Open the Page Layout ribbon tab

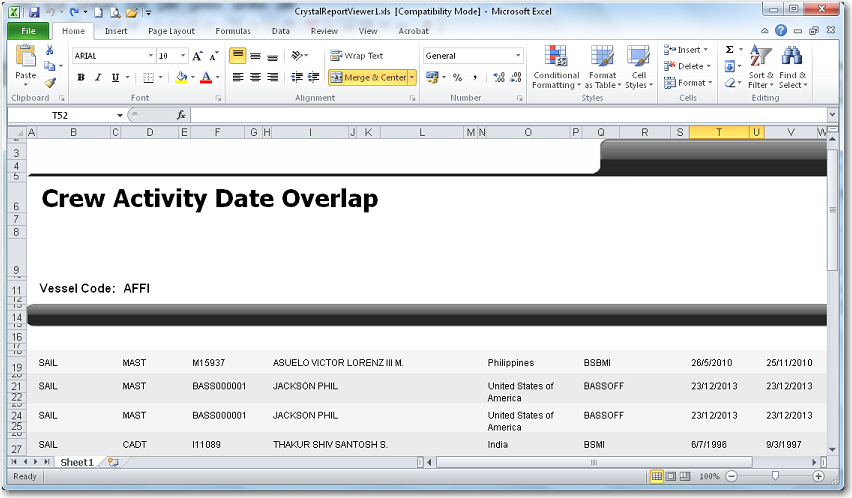tap(171, 31)
